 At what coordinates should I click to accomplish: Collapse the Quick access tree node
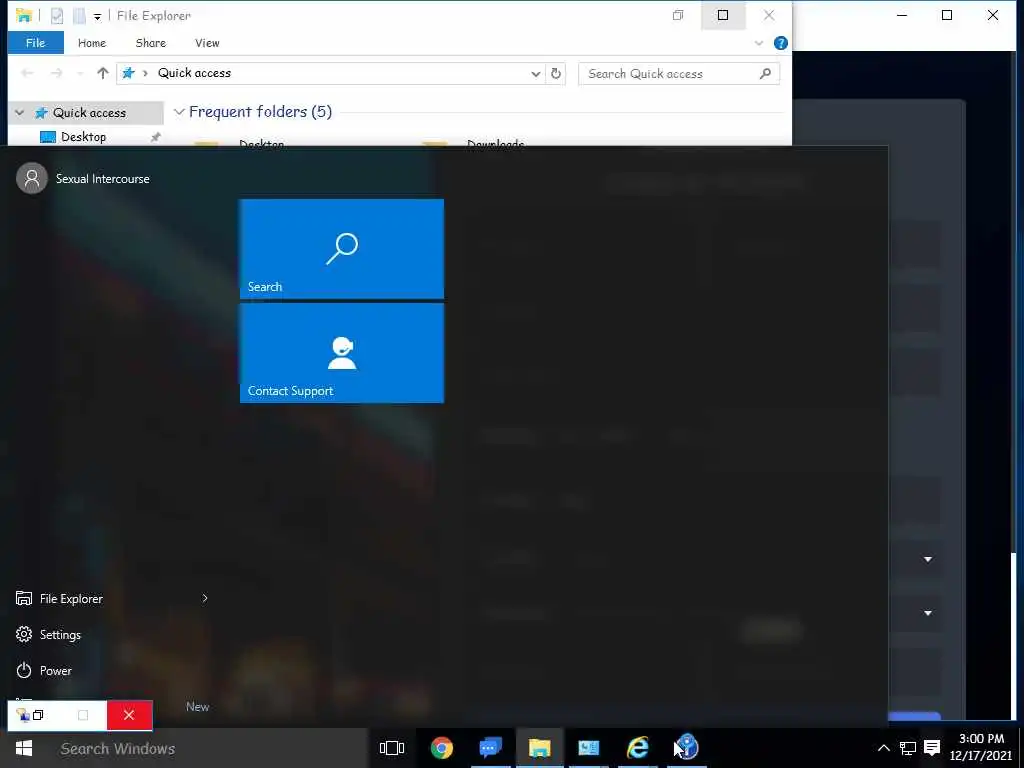20,113
